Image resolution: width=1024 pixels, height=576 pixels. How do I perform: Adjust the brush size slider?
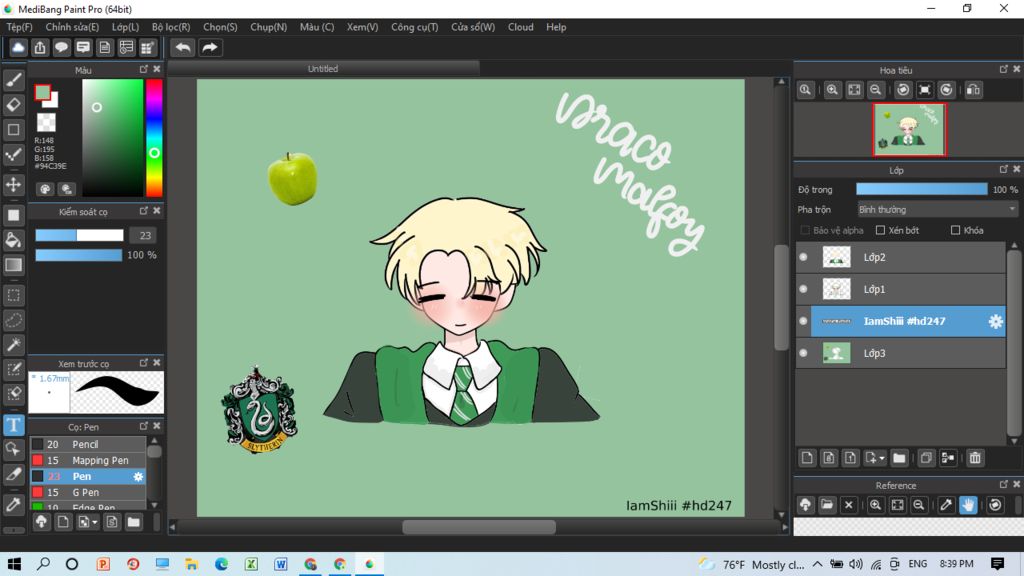coord(79,235)
